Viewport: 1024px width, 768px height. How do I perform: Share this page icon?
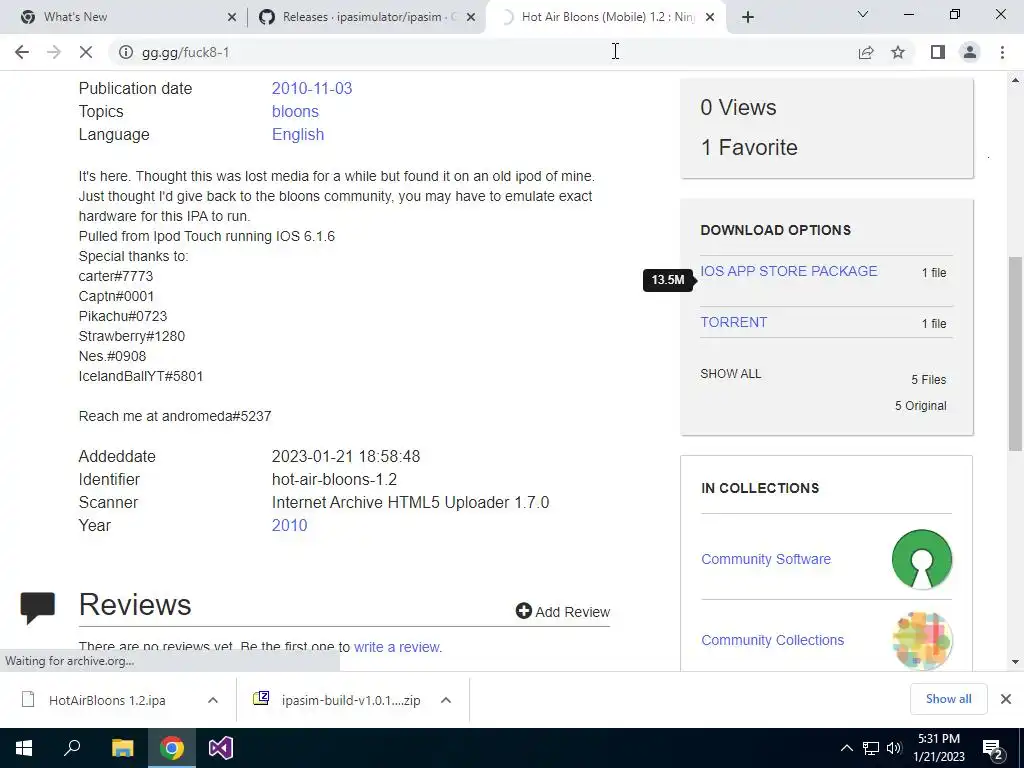coord(866,52)
